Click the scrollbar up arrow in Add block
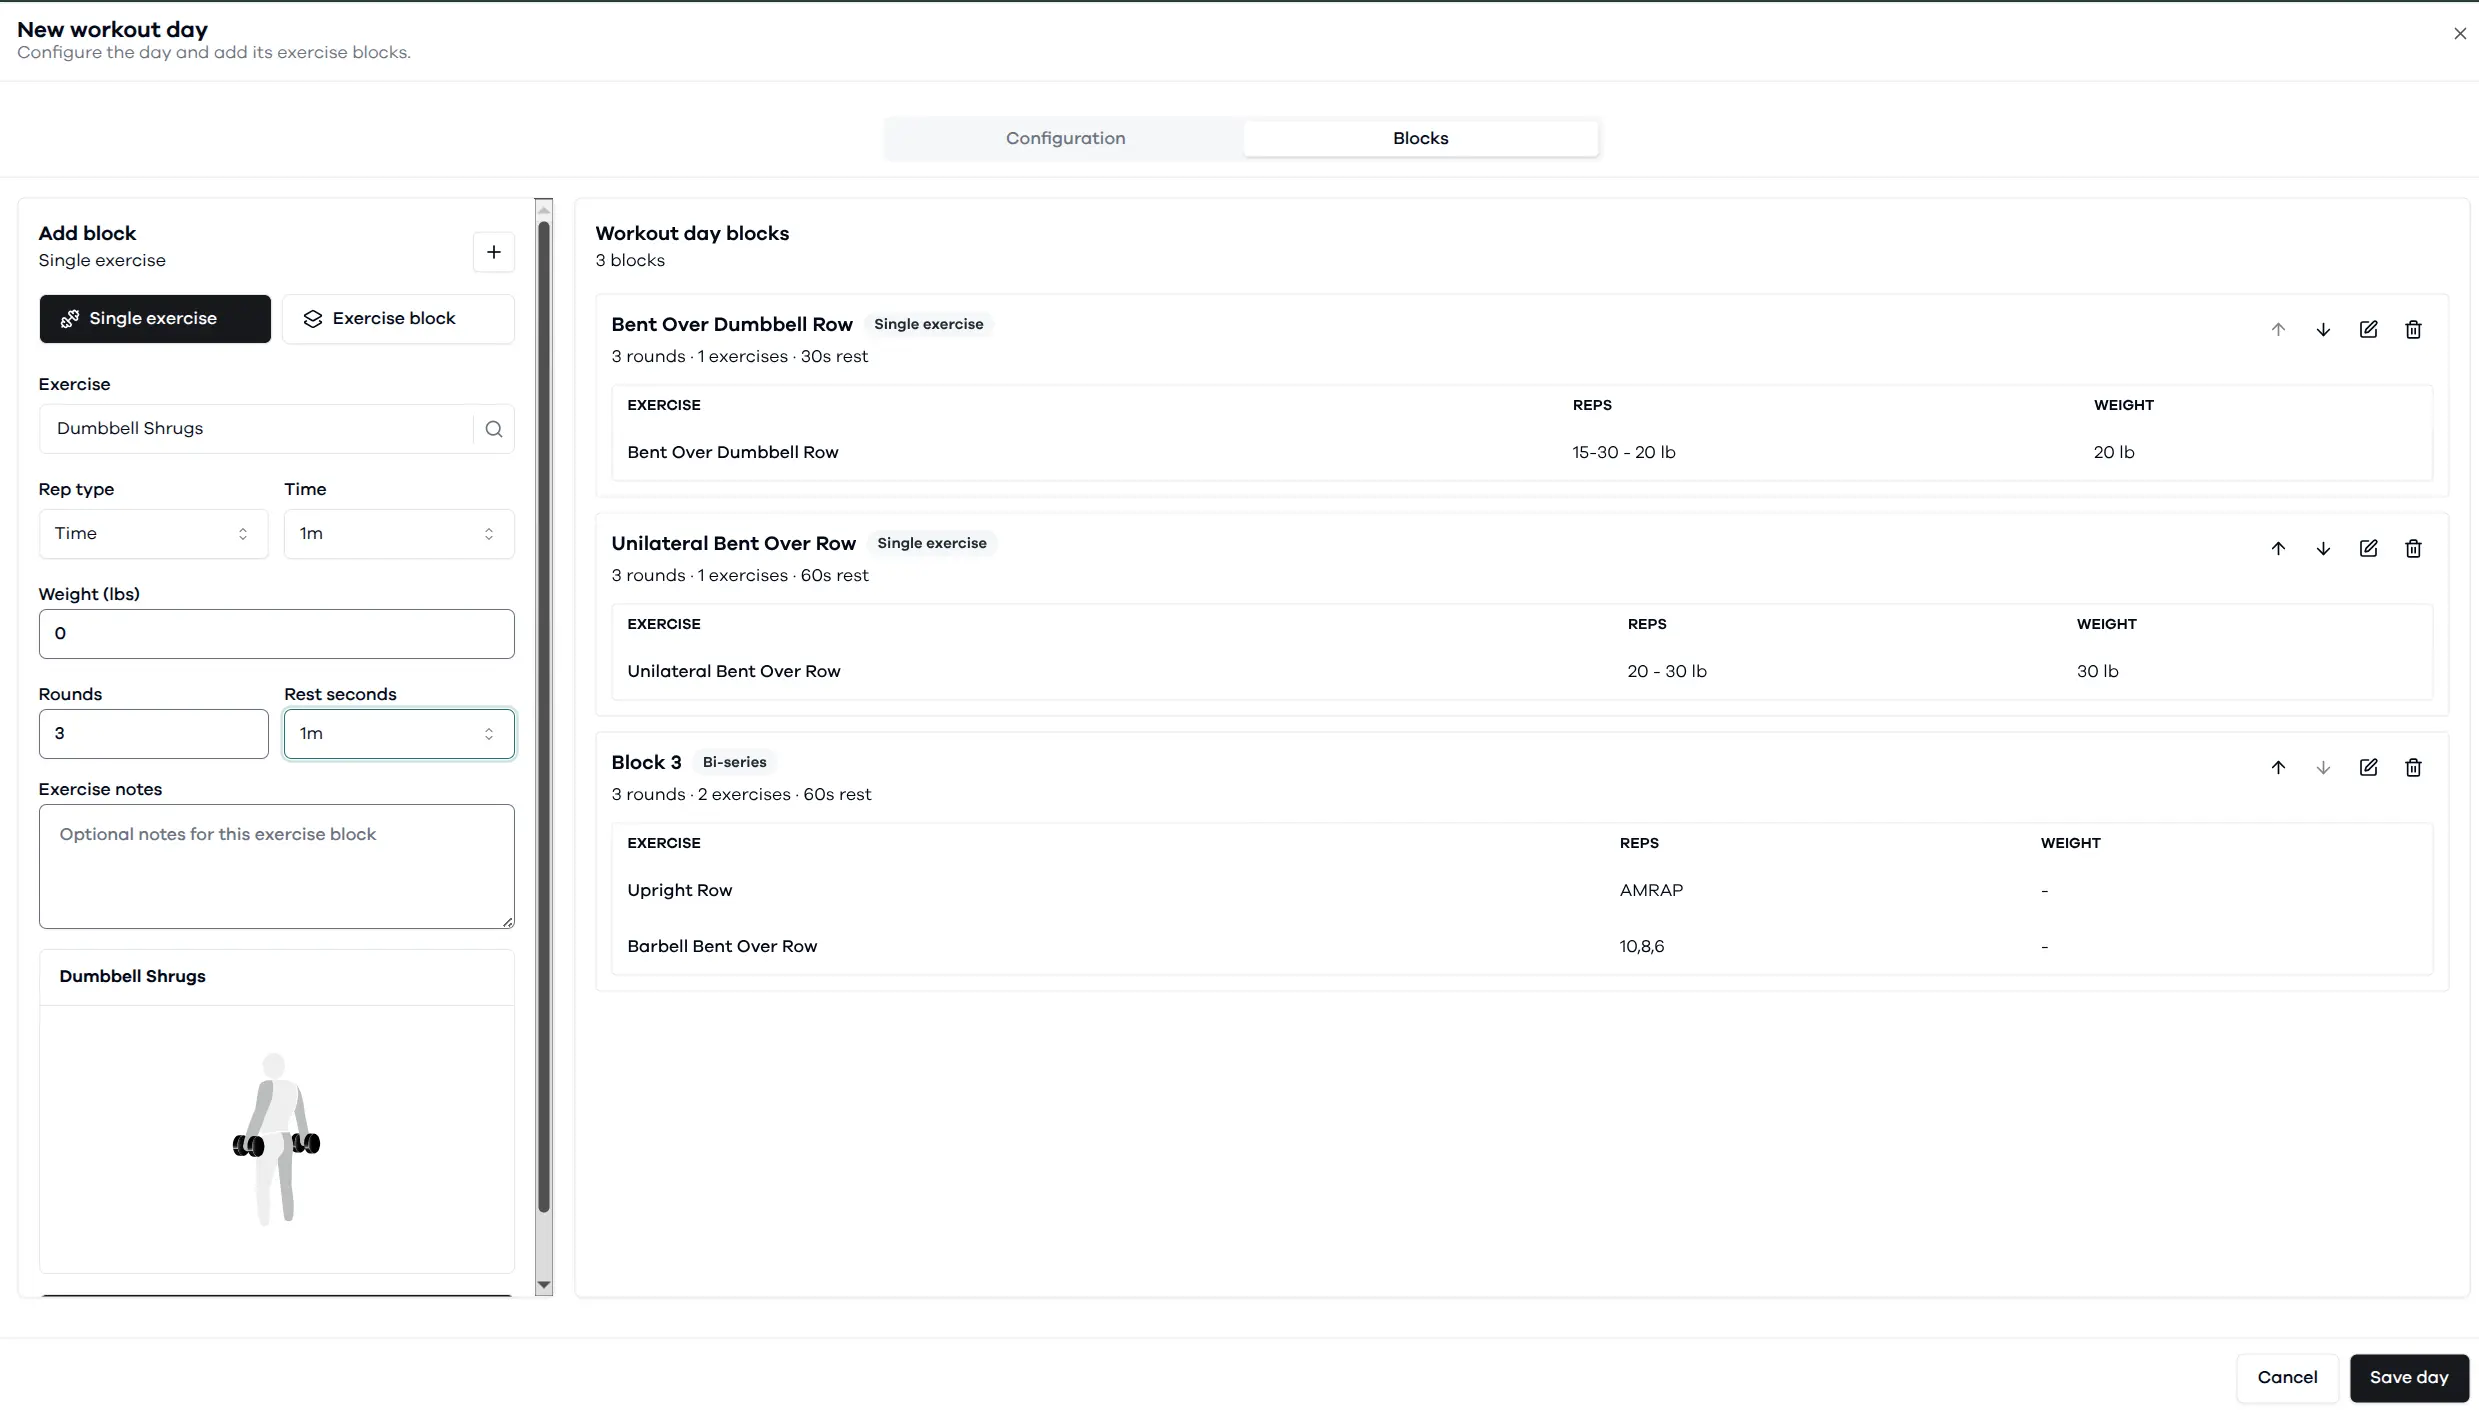This screenshot has width=2479, height=1410. [x=544, y=209]
